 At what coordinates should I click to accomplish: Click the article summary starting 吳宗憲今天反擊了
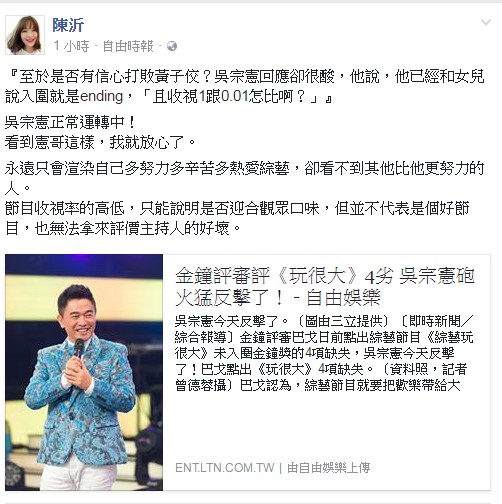pyautogui.click(x=324, y=353)
